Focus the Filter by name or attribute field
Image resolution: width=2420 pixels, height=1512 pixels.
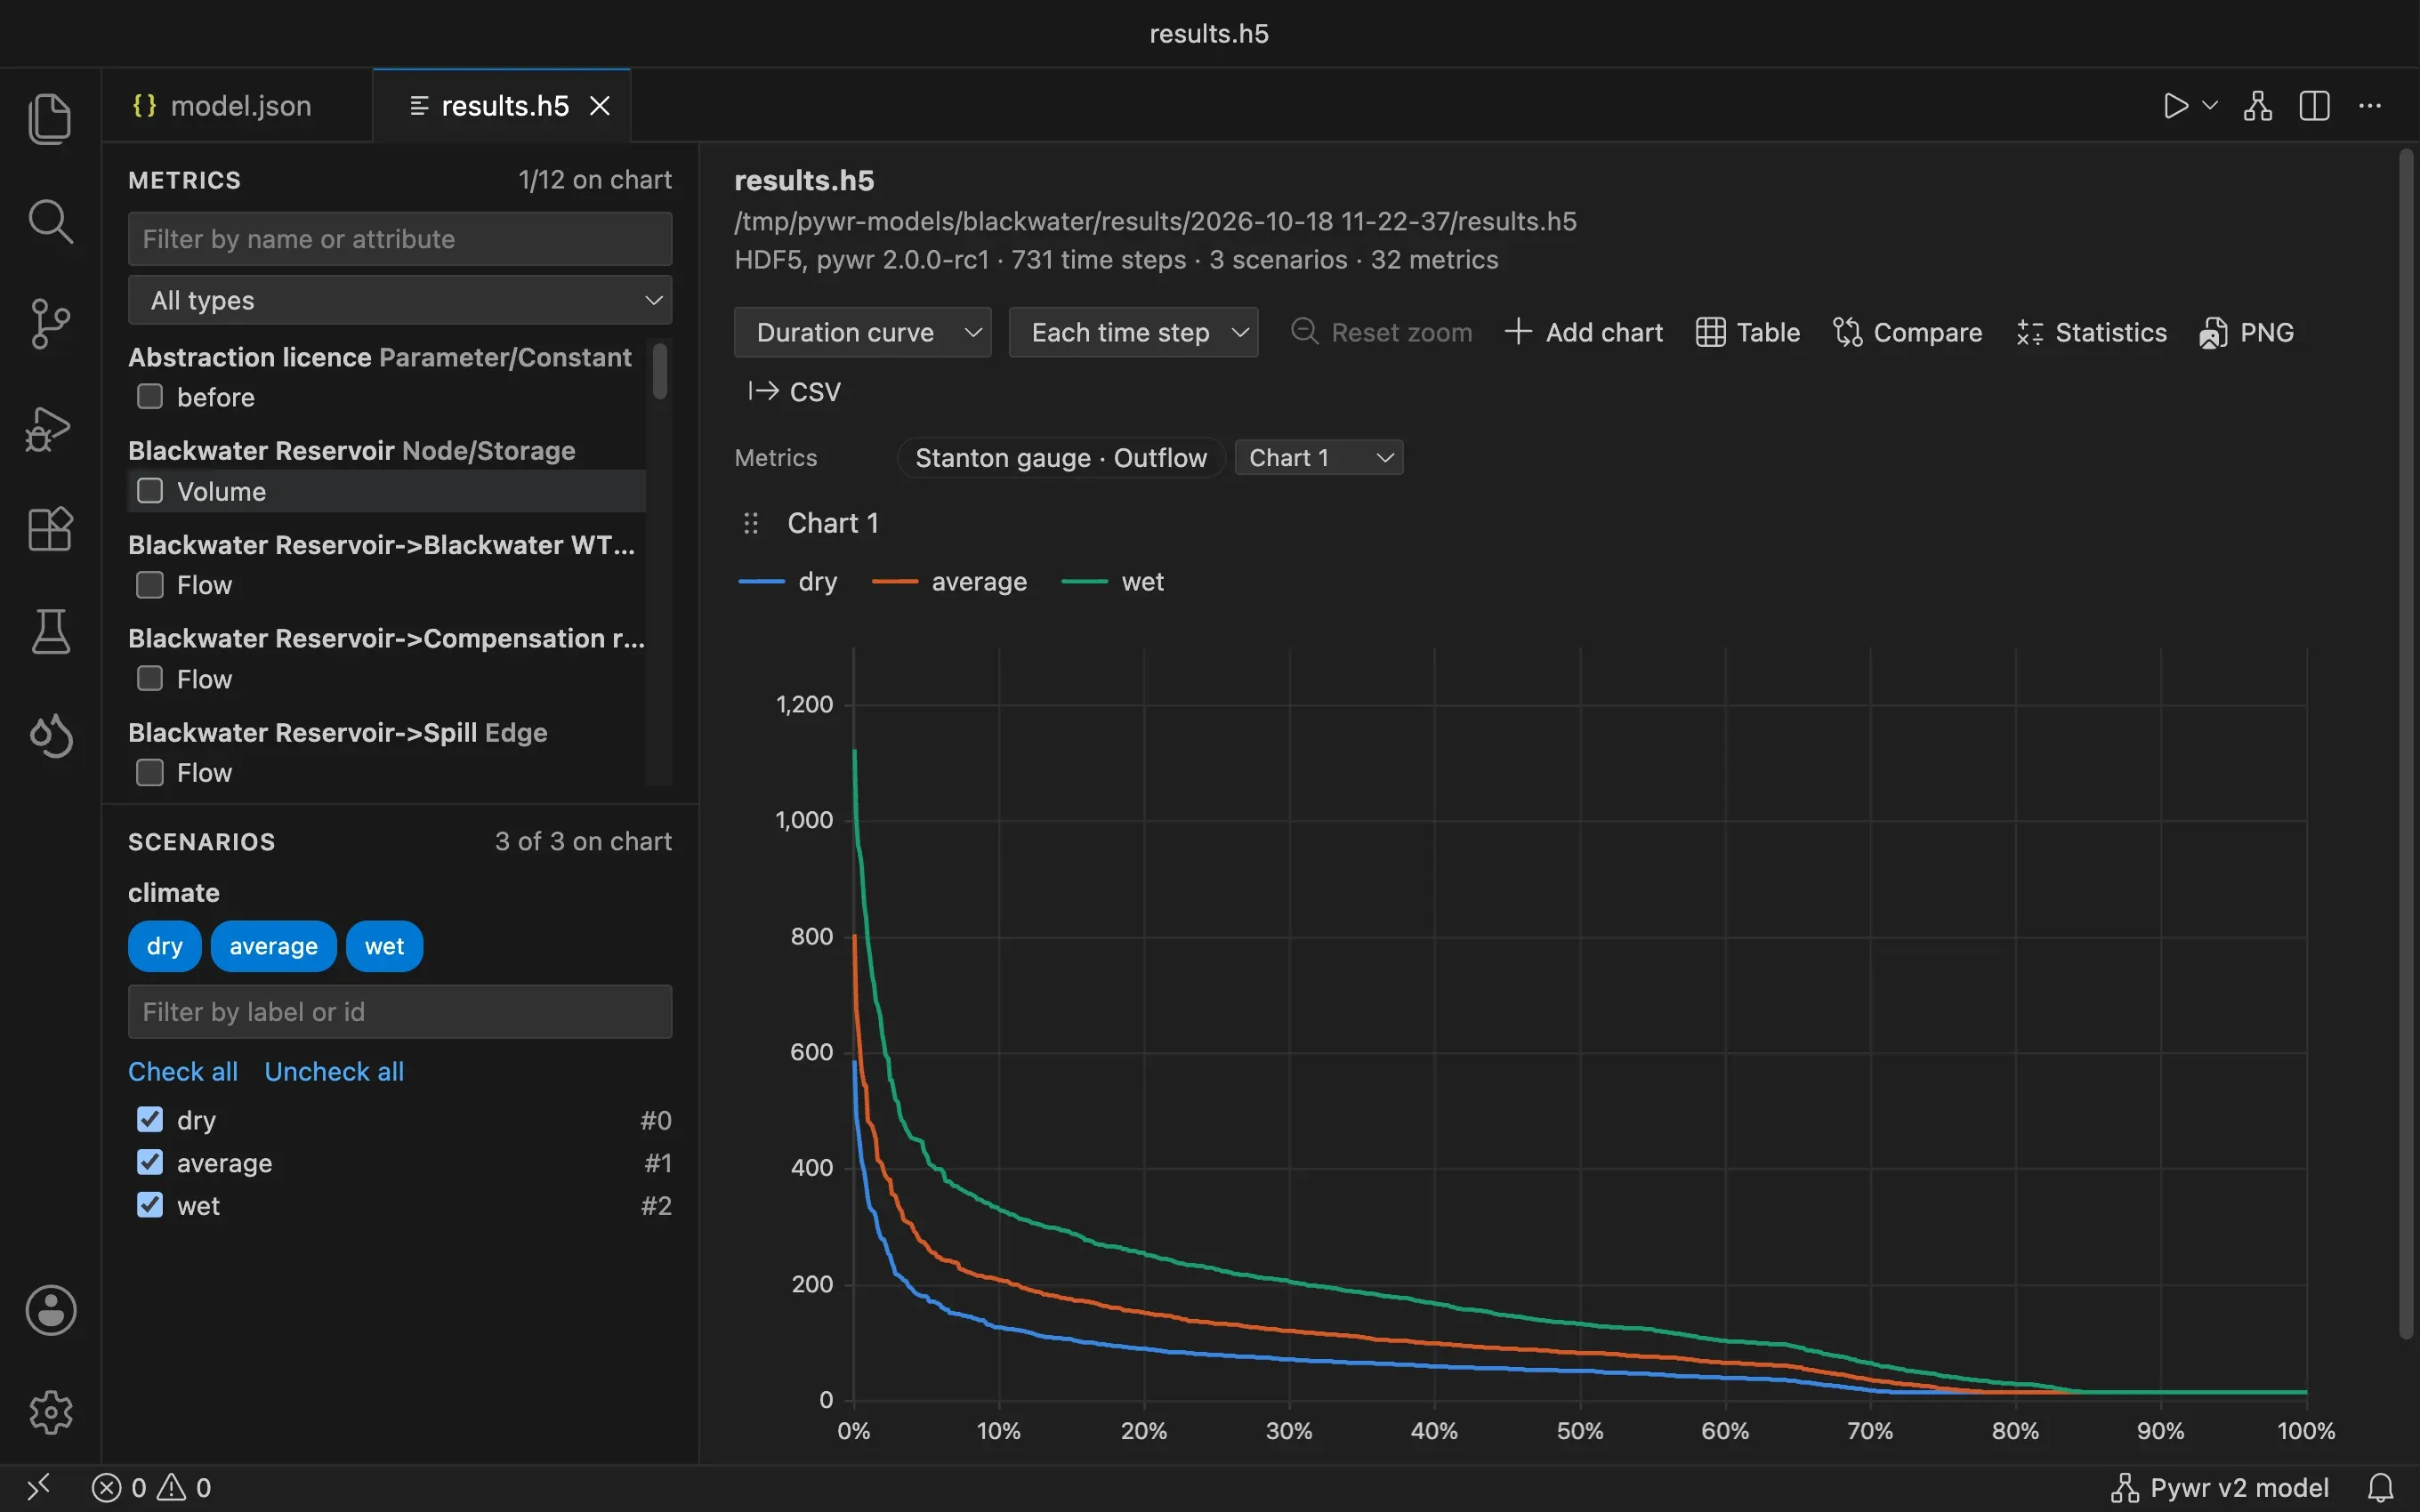tap(400, 239)
